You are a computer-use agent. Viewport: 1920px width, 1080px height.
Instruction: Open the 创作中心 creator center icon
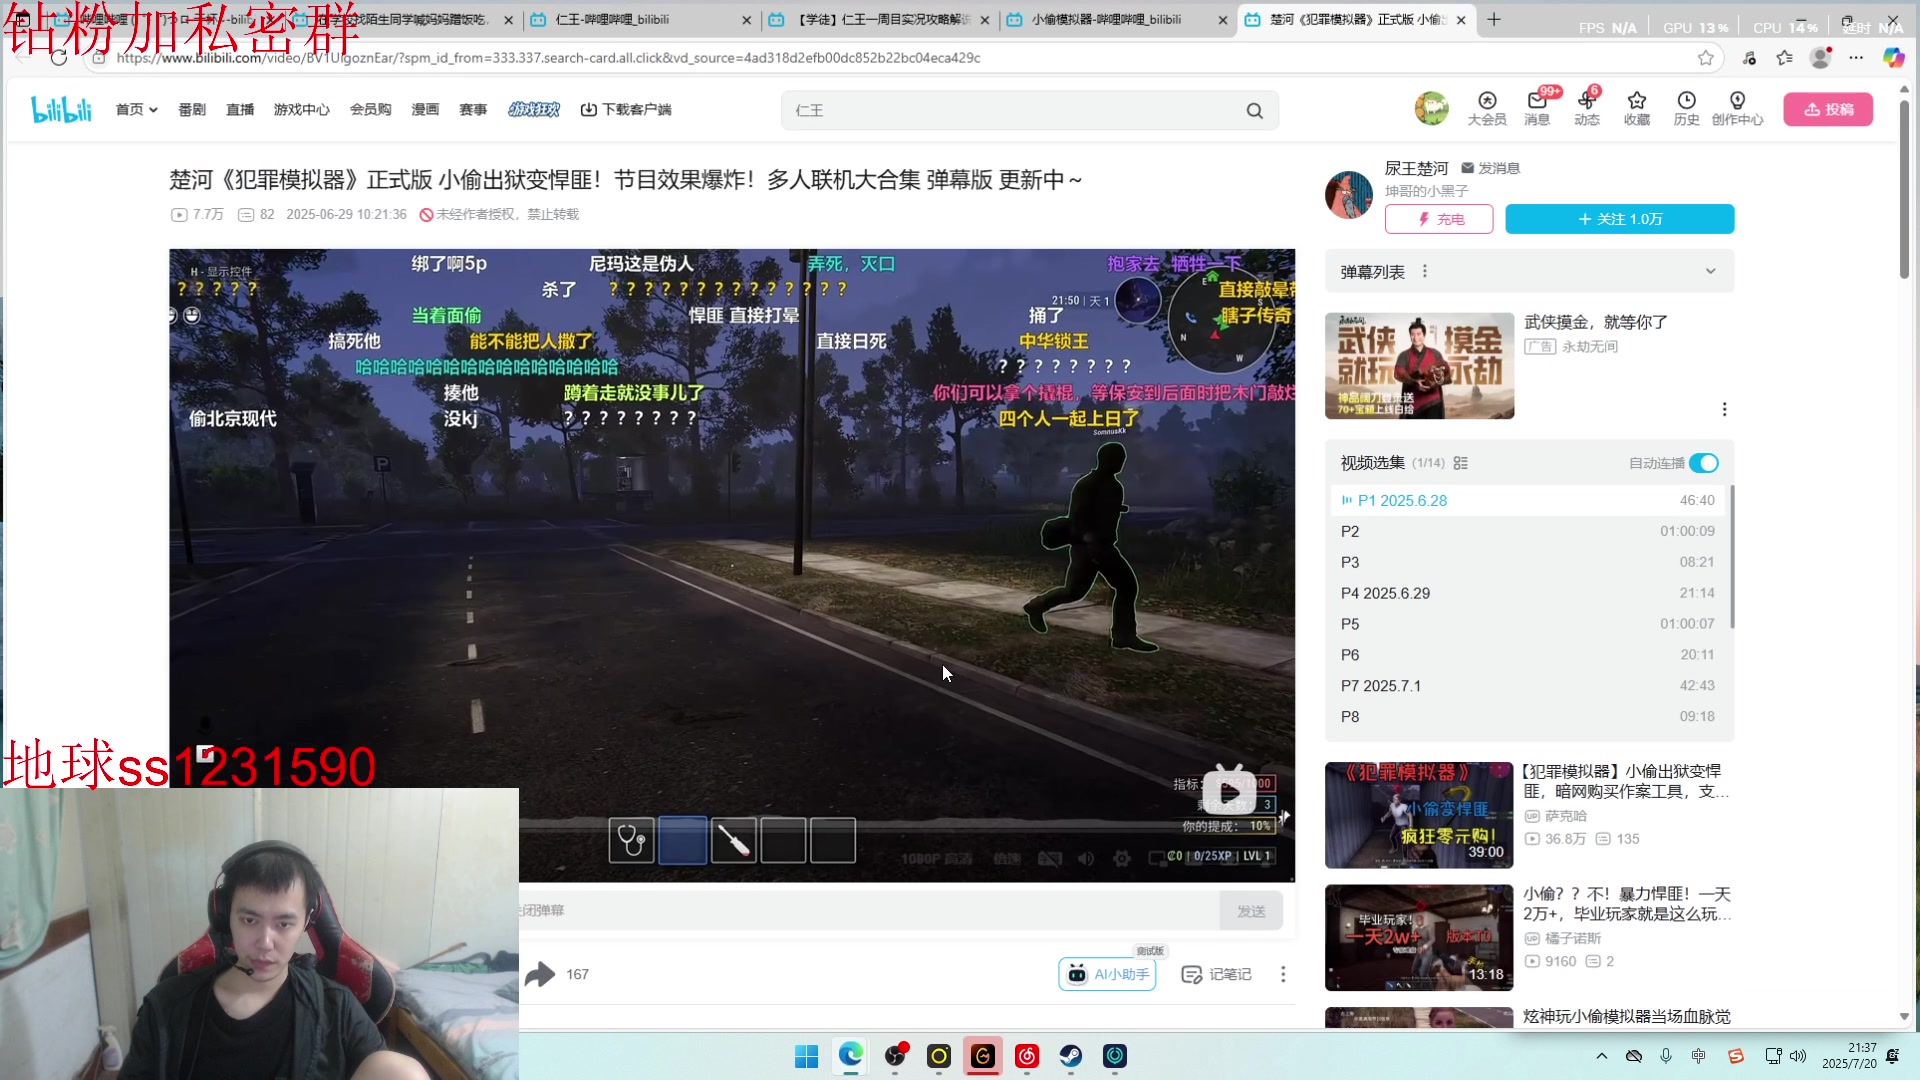point(1737,108)
